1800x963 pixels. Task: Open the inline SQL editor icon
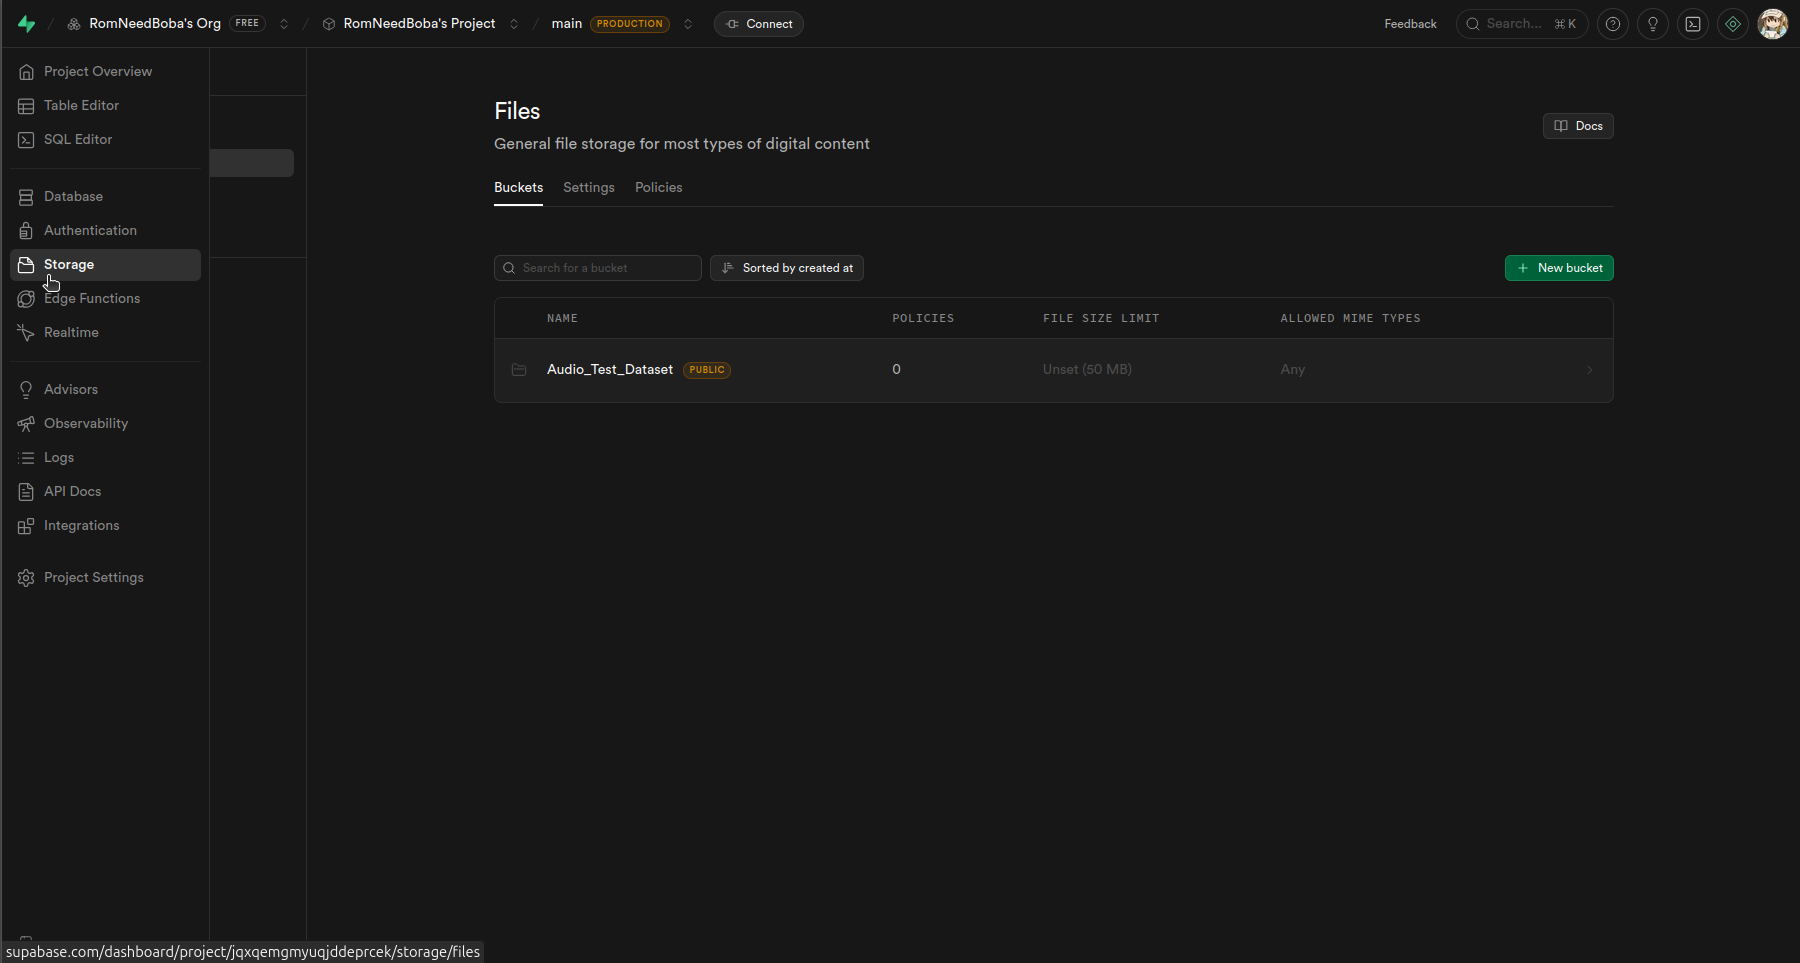1693,24
